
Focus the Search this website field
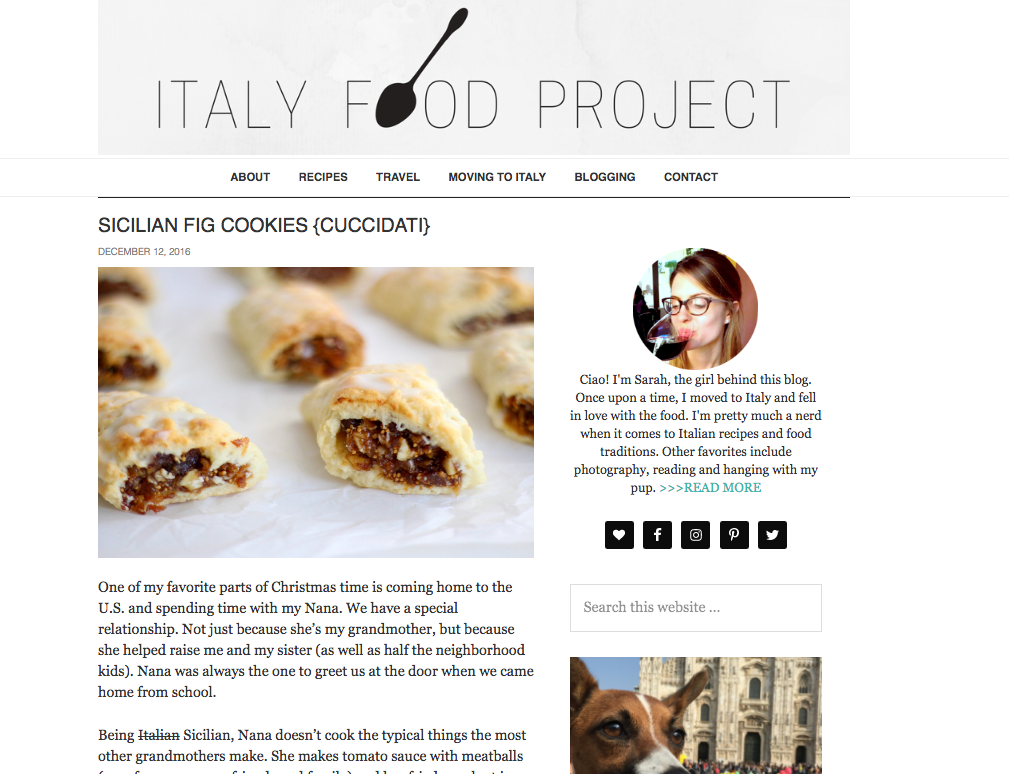(696, 607)
